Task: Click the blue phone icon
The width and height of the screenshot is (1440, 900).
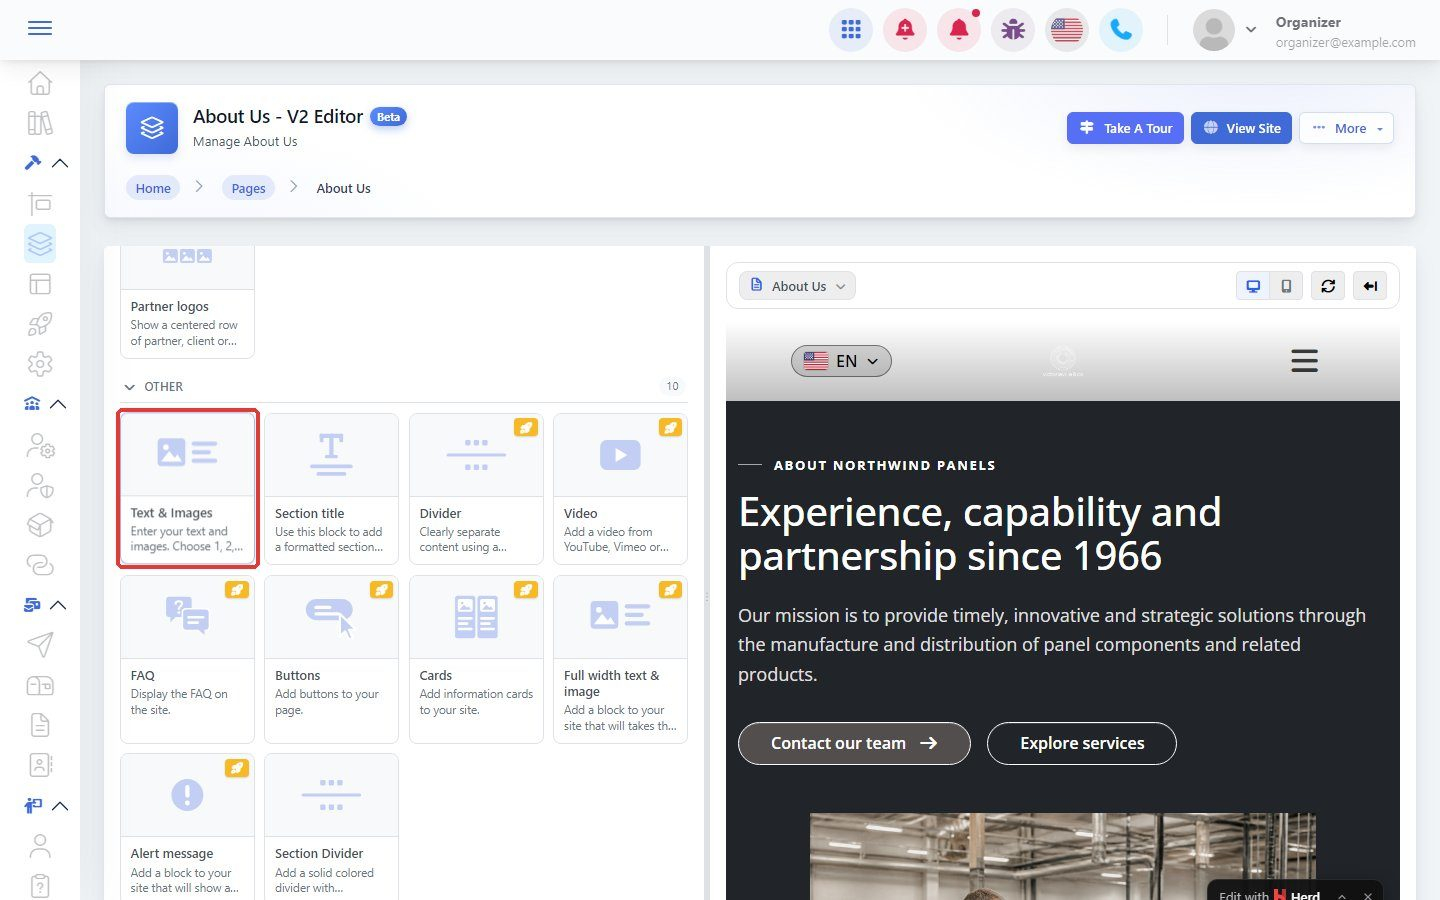Action: coord(1121,30)
